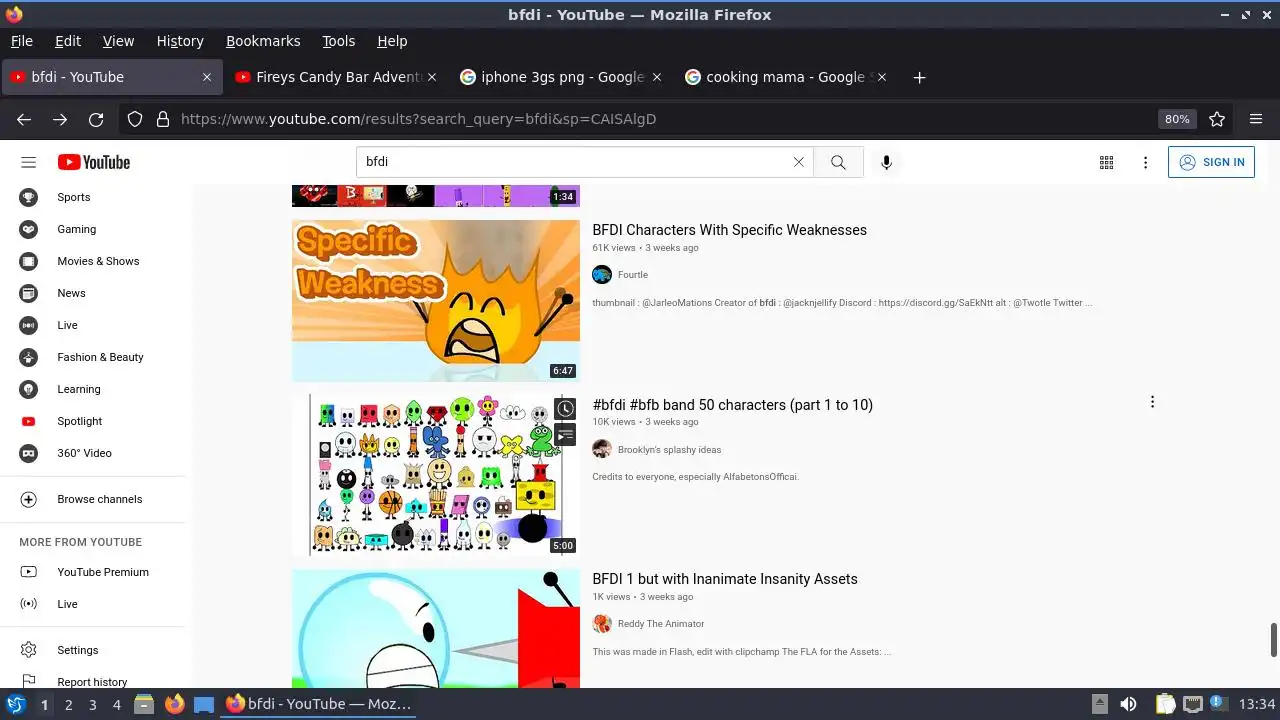
Task: Open the Help menu
Action: tap(392, 41)
